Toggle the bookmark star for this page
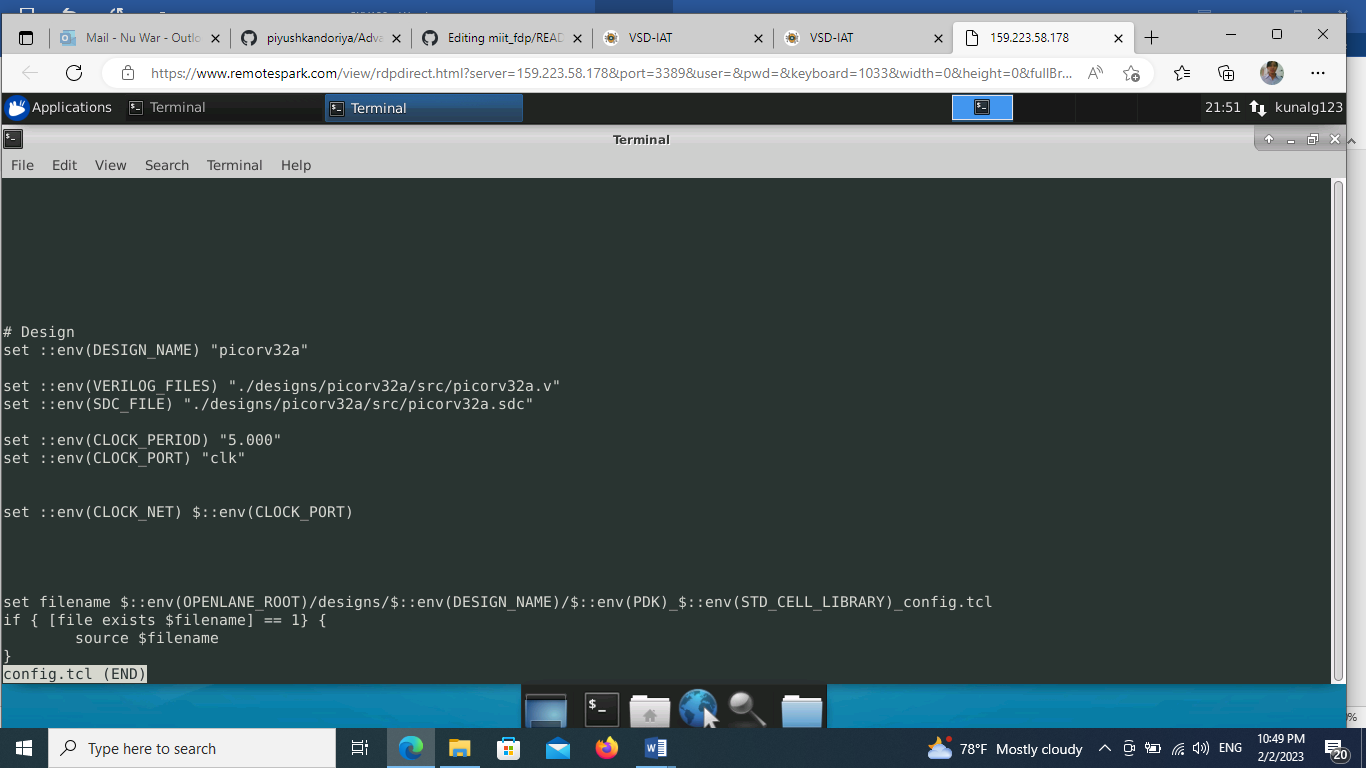The image size is (1366, 768). 1133,73
